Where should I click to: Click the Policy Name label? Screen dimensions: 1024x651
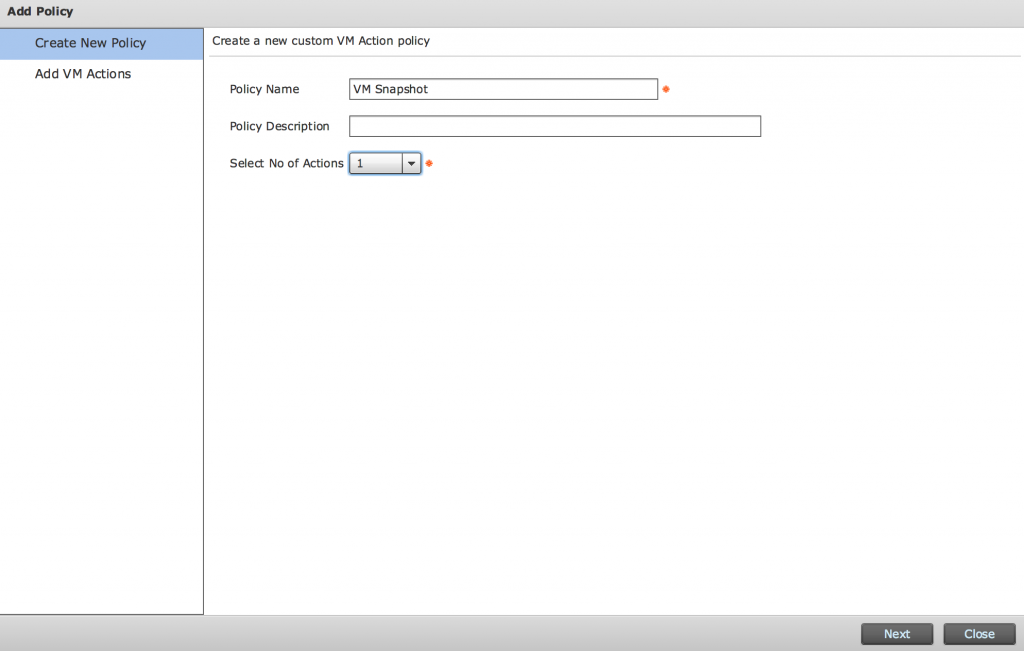(264, 89)
